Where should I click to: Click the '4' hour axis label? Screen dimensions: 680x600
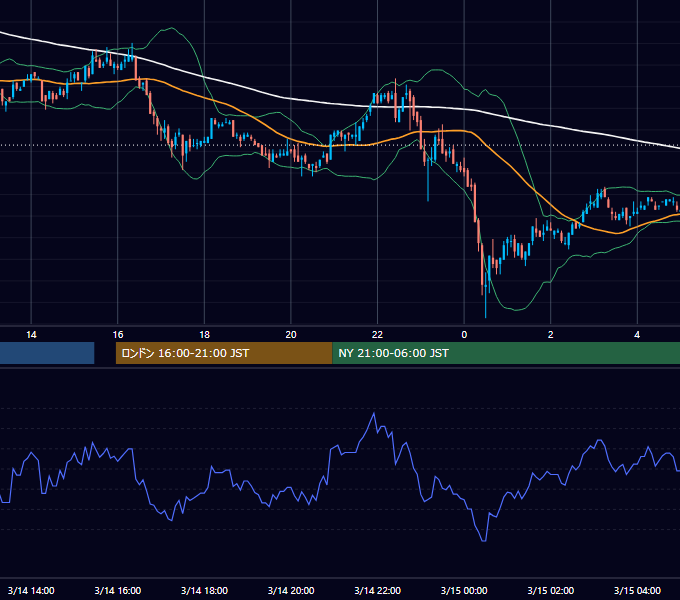point(637,335)
